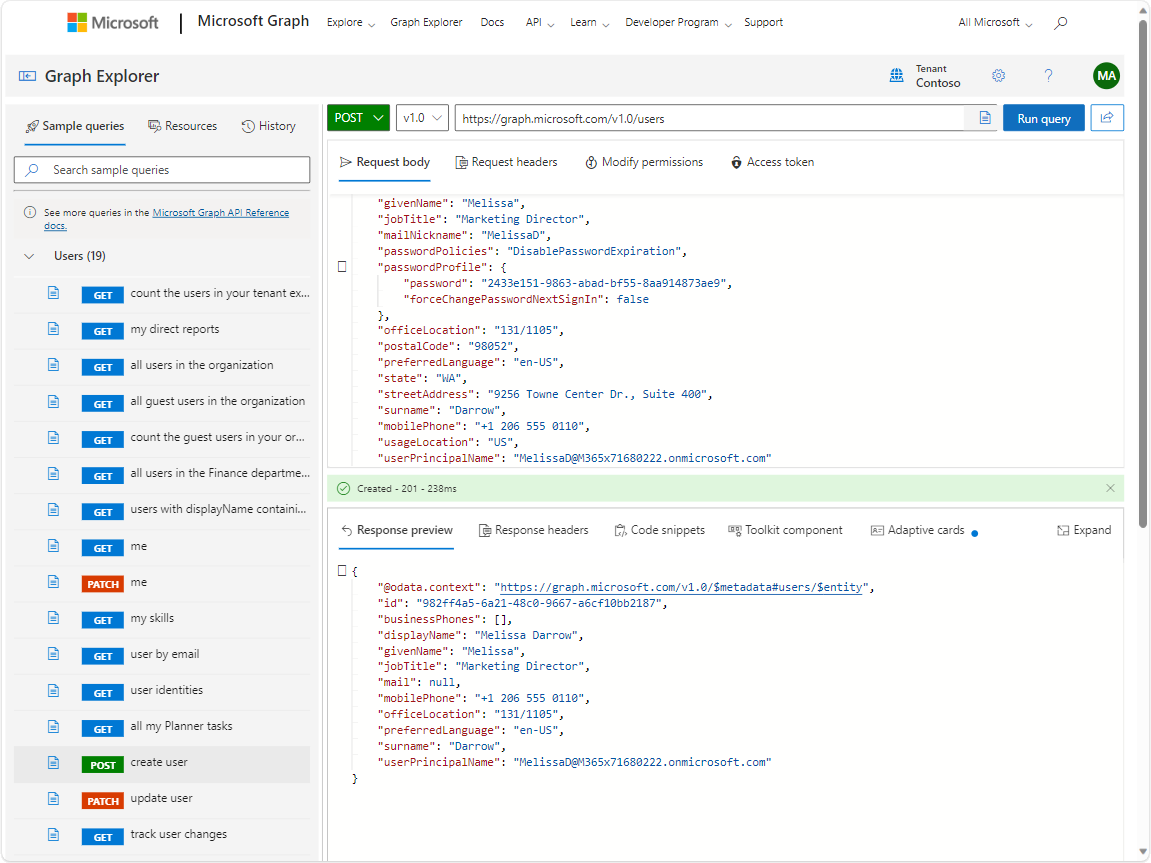Click doc icon beside count the guest users
Screen dimensions: 1151x863
coord(54,437)
